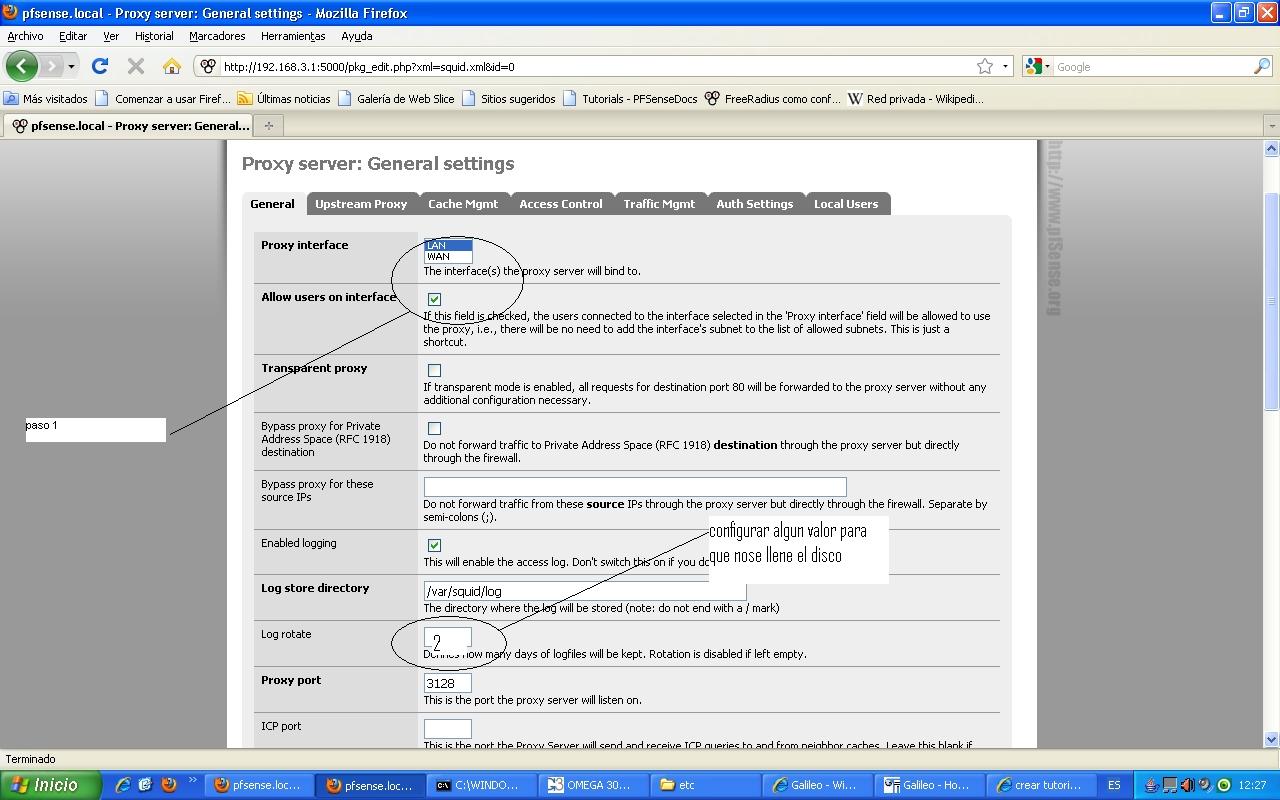Image resolution: width=1280 pixels, height=800 pixels.
Task: Open the Tutorials - PFSenseDocs bookmark
Action: click(x=639, y=99)
